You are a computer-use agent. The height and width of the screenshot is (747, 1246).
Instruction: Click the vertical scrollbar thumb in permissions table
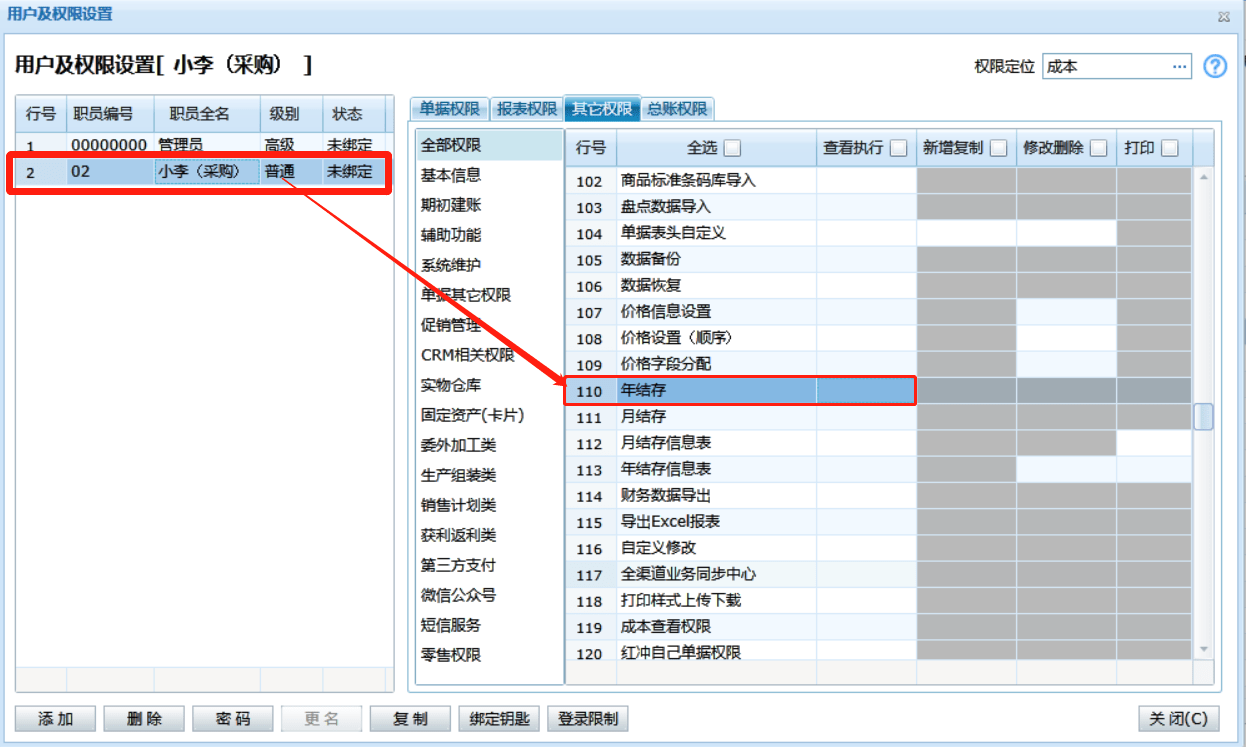tap(1203, 416)
